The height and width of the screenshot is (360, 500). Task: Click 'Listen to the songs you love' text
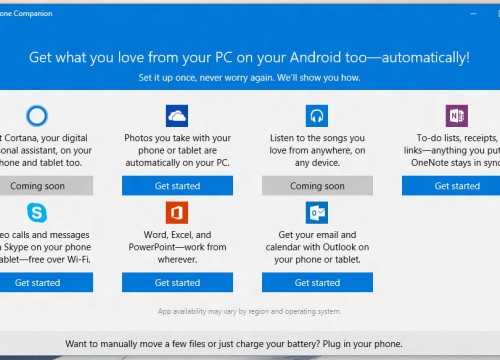317,150
